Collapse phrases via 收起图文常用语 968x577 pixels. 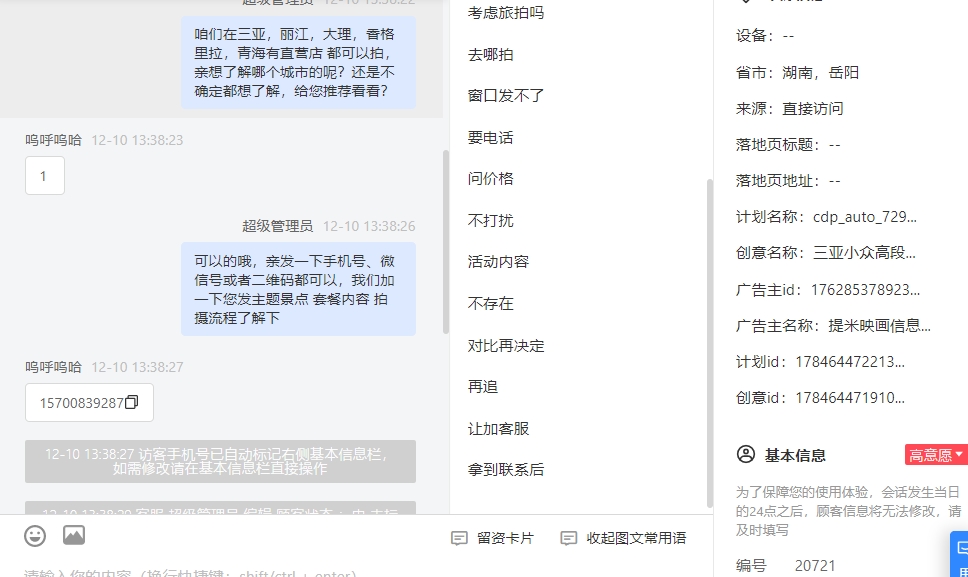(x=624, y=538)
